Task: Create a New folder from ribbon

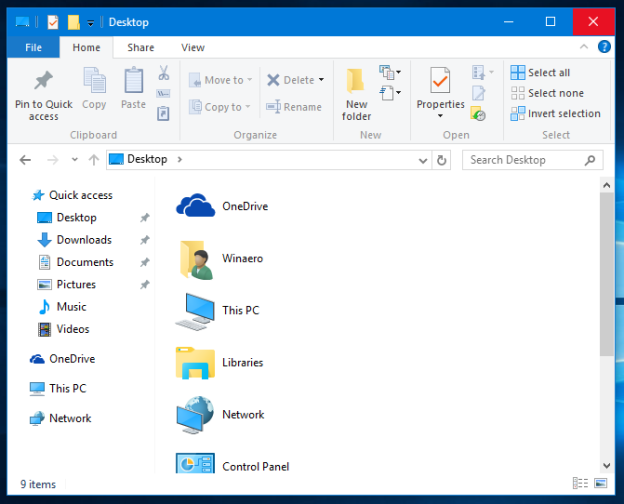Action: tap(356, 95)
